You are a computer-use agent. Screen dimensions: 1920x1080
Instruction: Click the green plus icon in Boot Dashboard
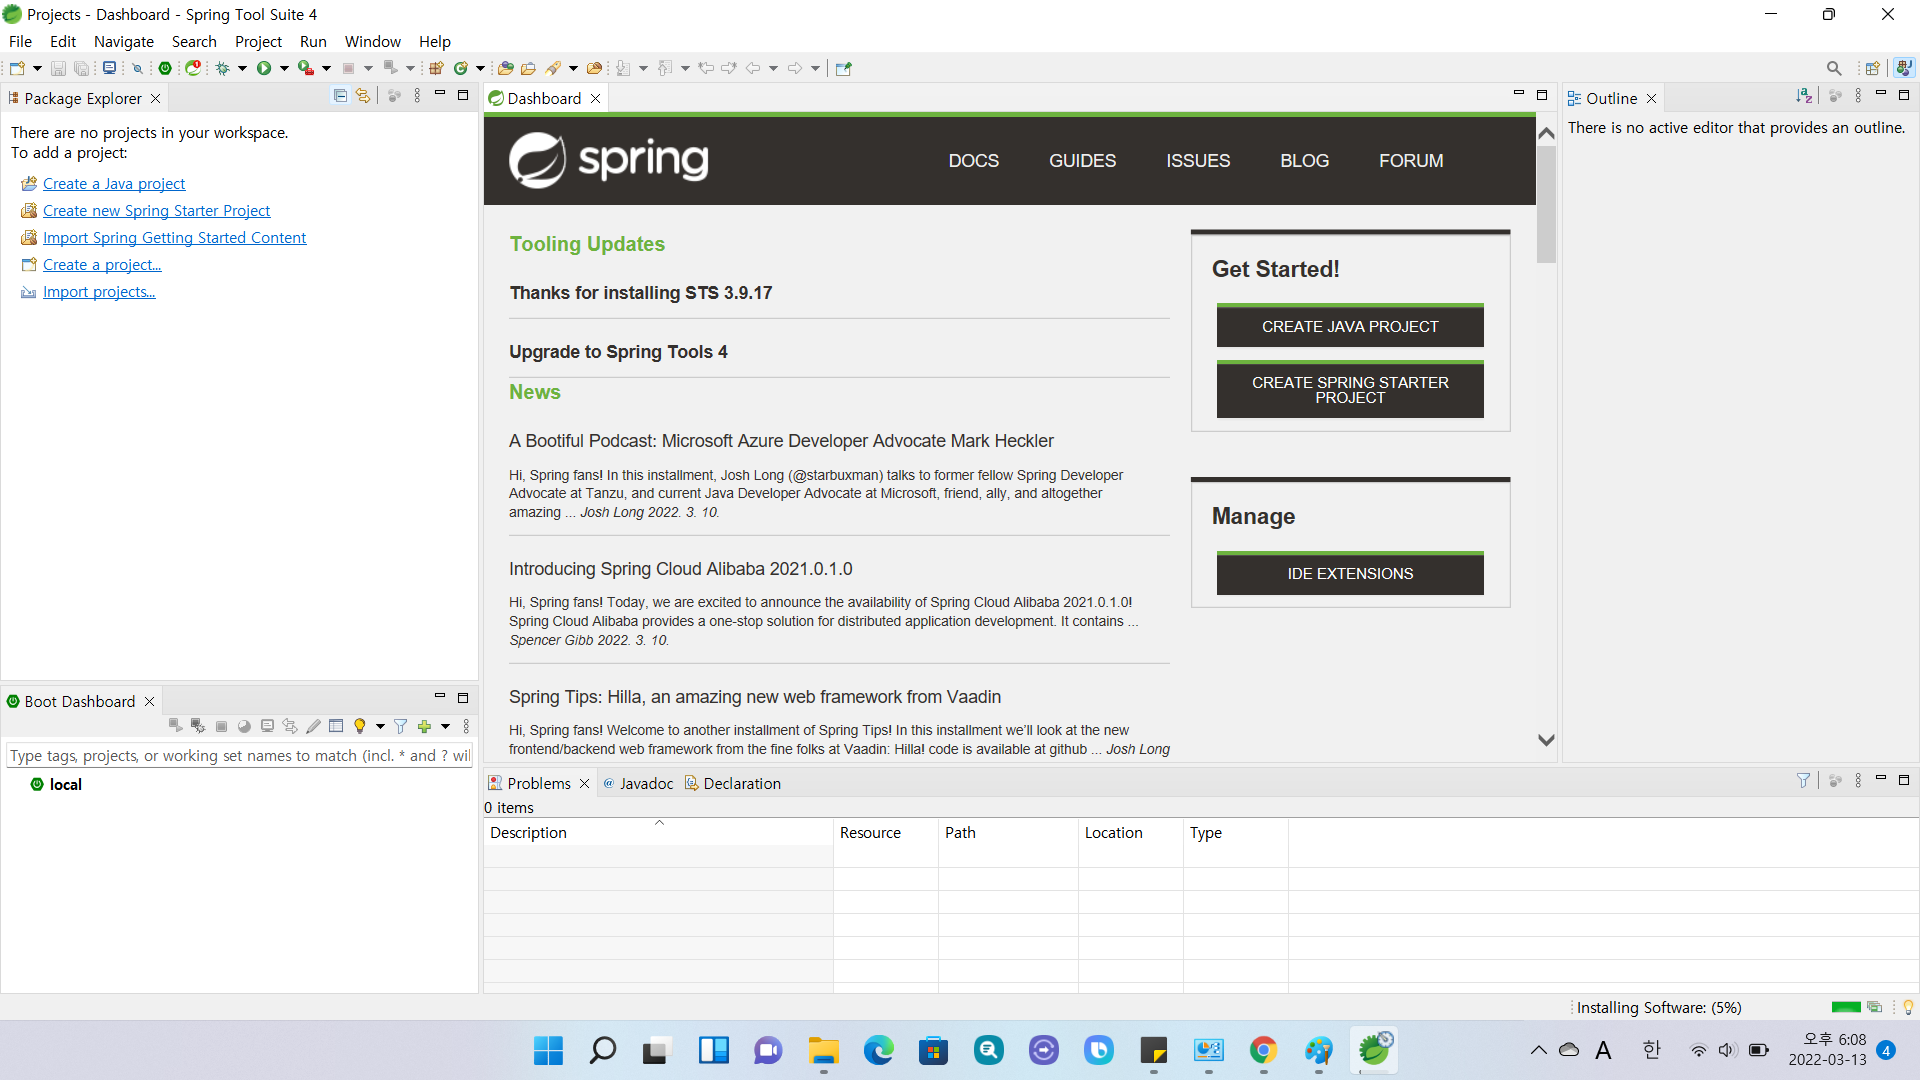(424, 726)
